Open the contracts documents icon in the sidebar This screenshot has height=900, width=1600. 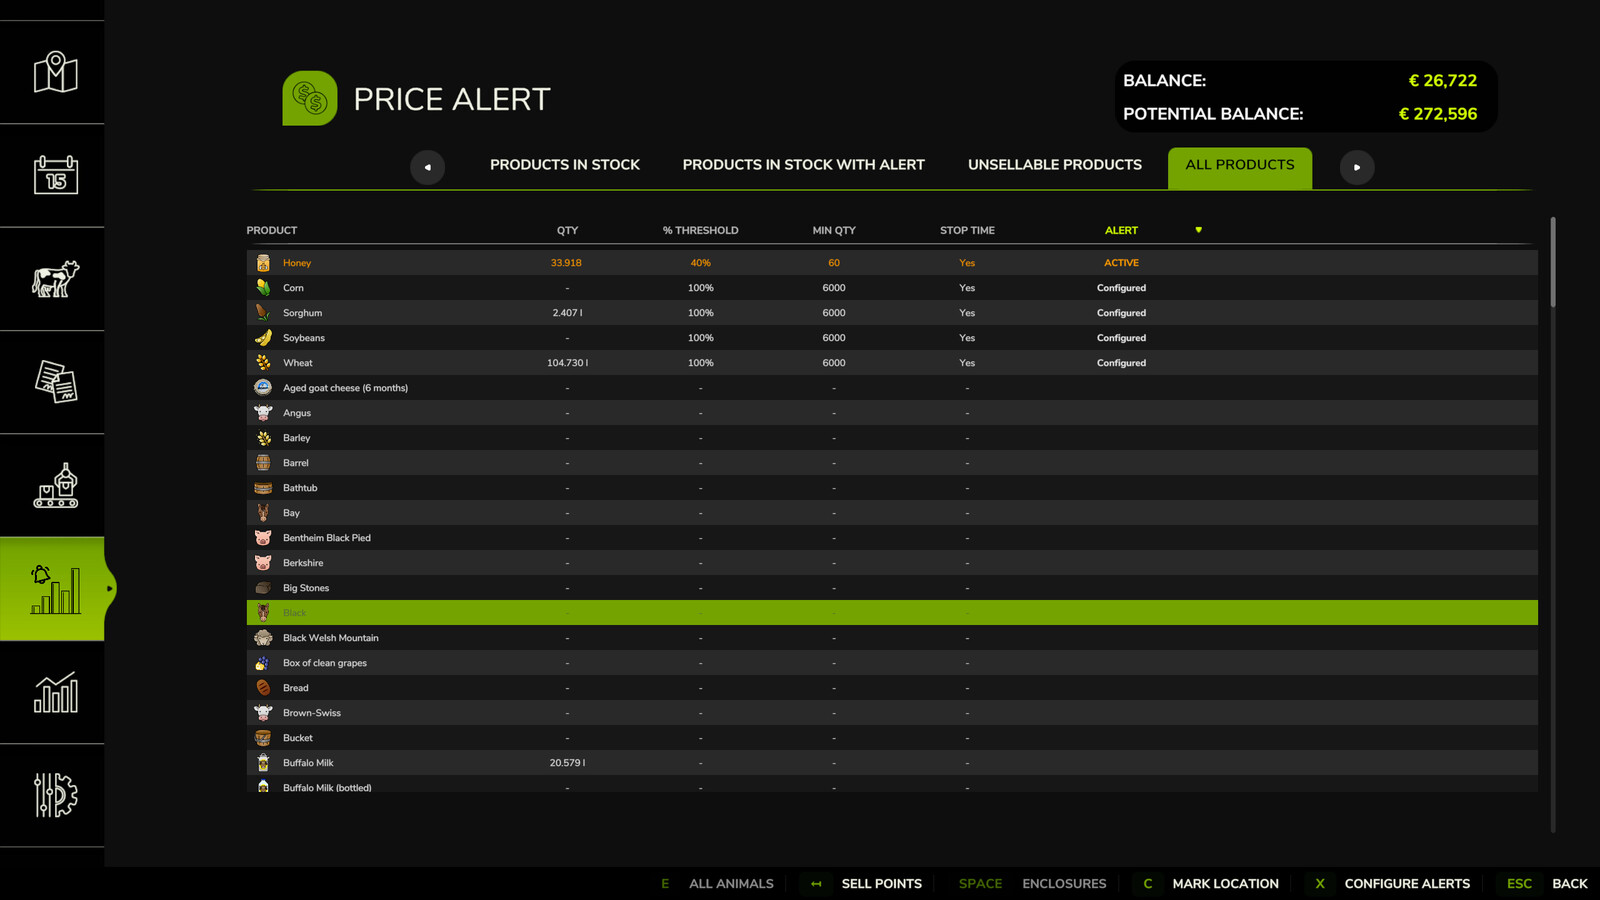point(55,382)
